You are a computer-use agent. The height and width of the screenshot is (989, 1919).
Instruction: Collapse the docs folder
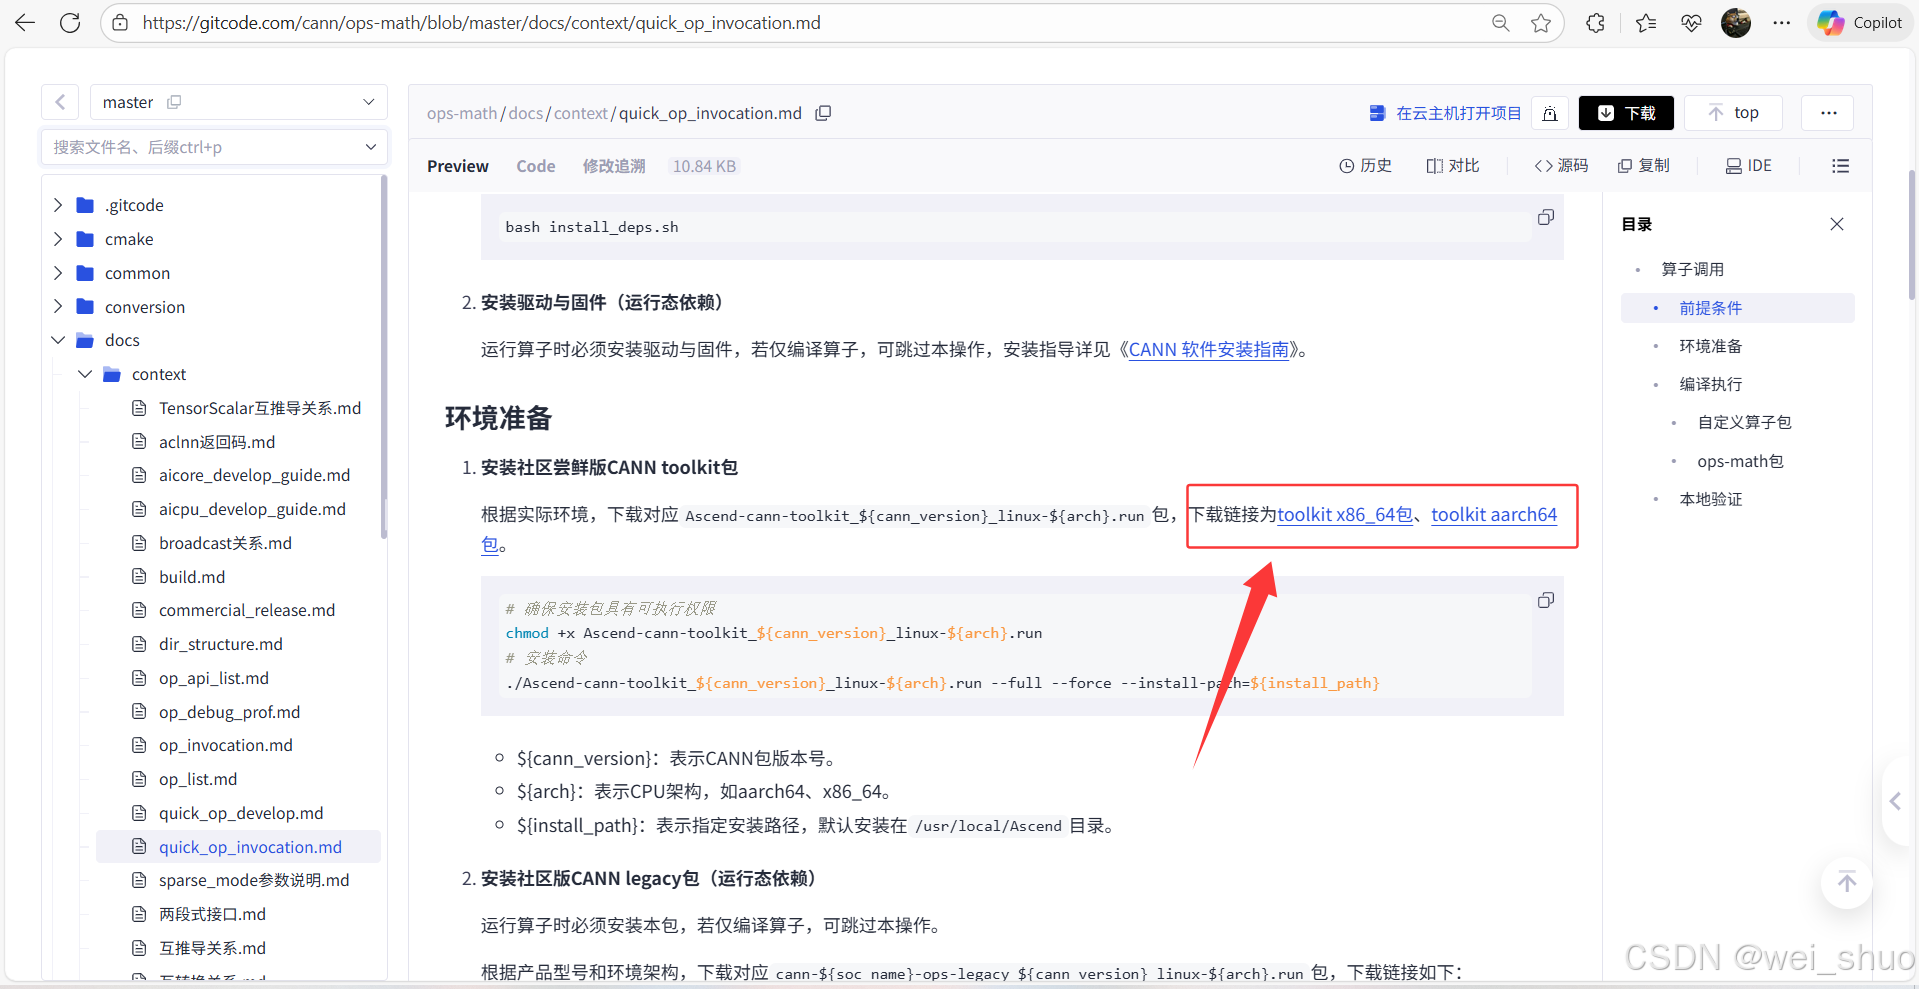(x=58, y=340)
